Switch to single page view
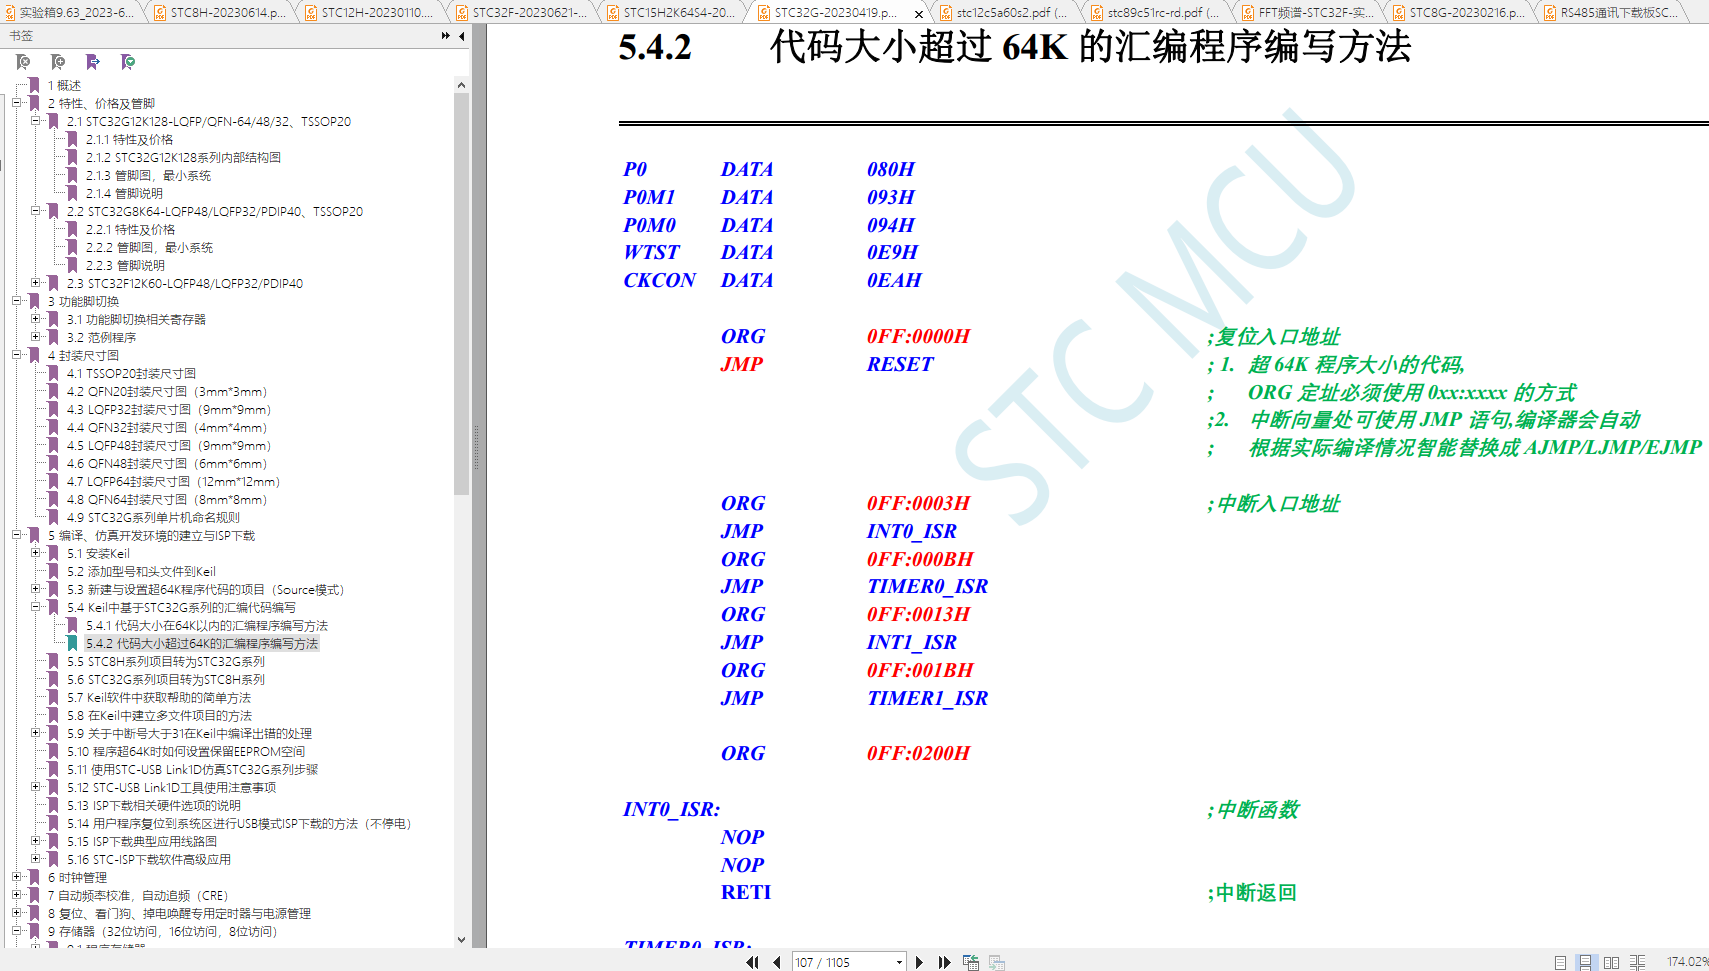 tap(1560, 962)
